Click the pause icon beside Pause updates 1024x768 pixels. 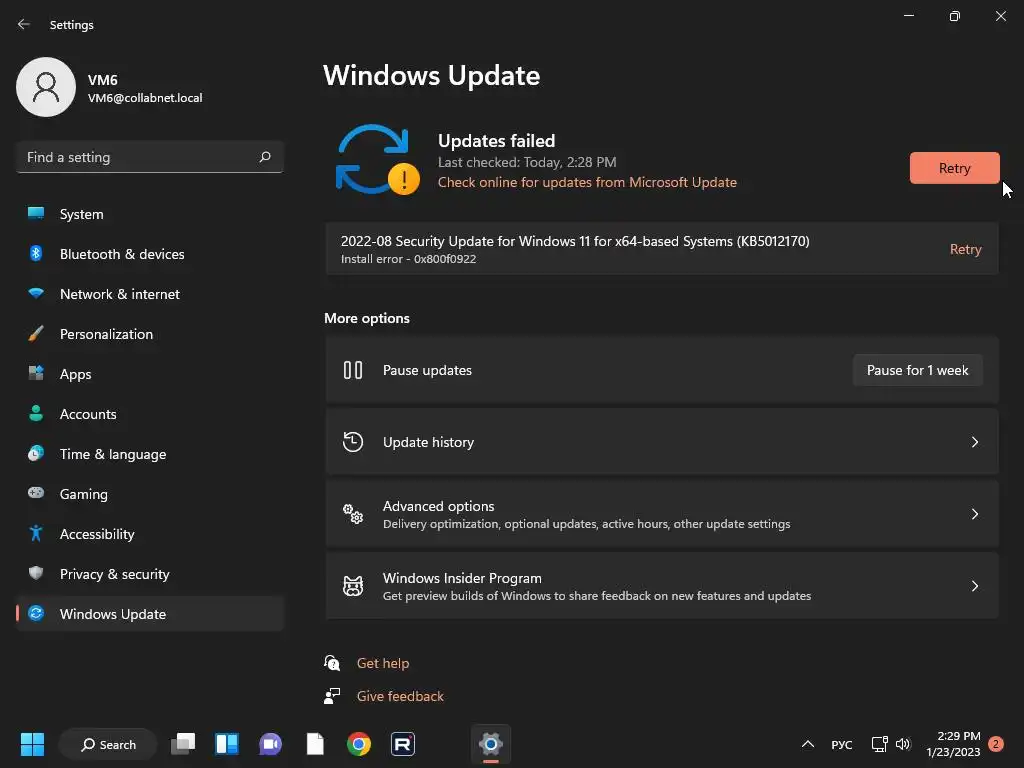pyautogui.click(x=353, y=370)
